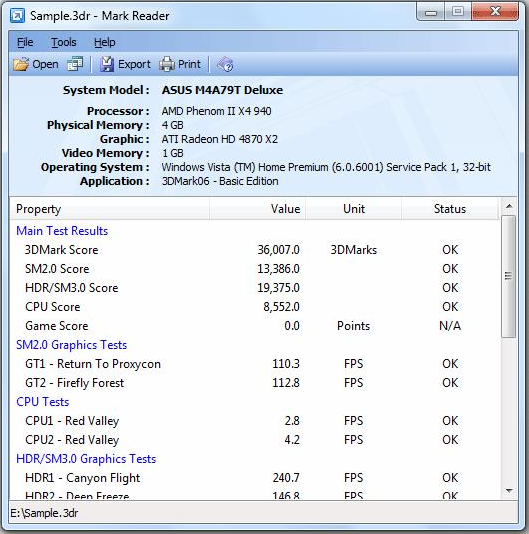529x534 pixels.
Task: Open the Tools menu
Action: [64, 42]
